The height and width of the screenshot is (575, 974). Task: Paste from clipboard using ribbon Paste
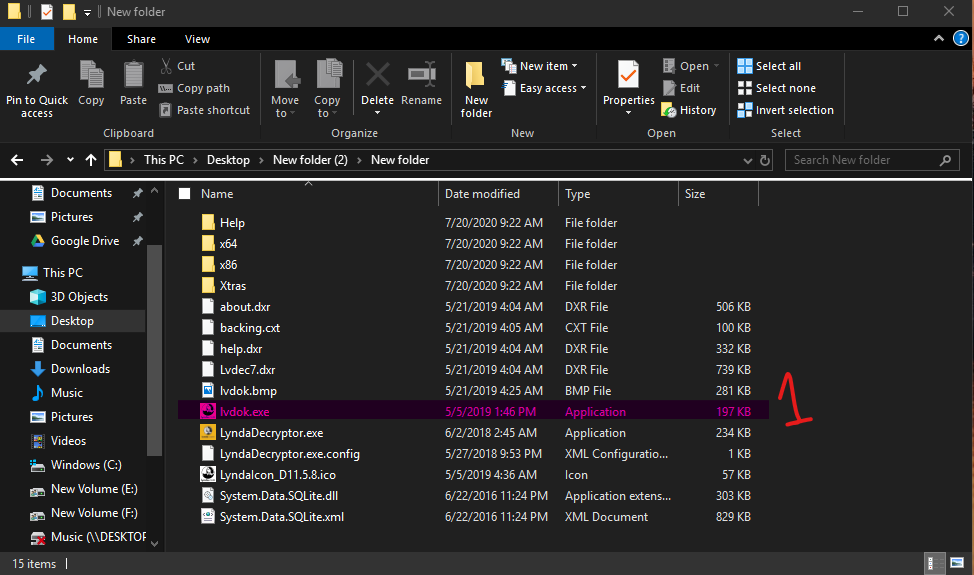(133, 84)
